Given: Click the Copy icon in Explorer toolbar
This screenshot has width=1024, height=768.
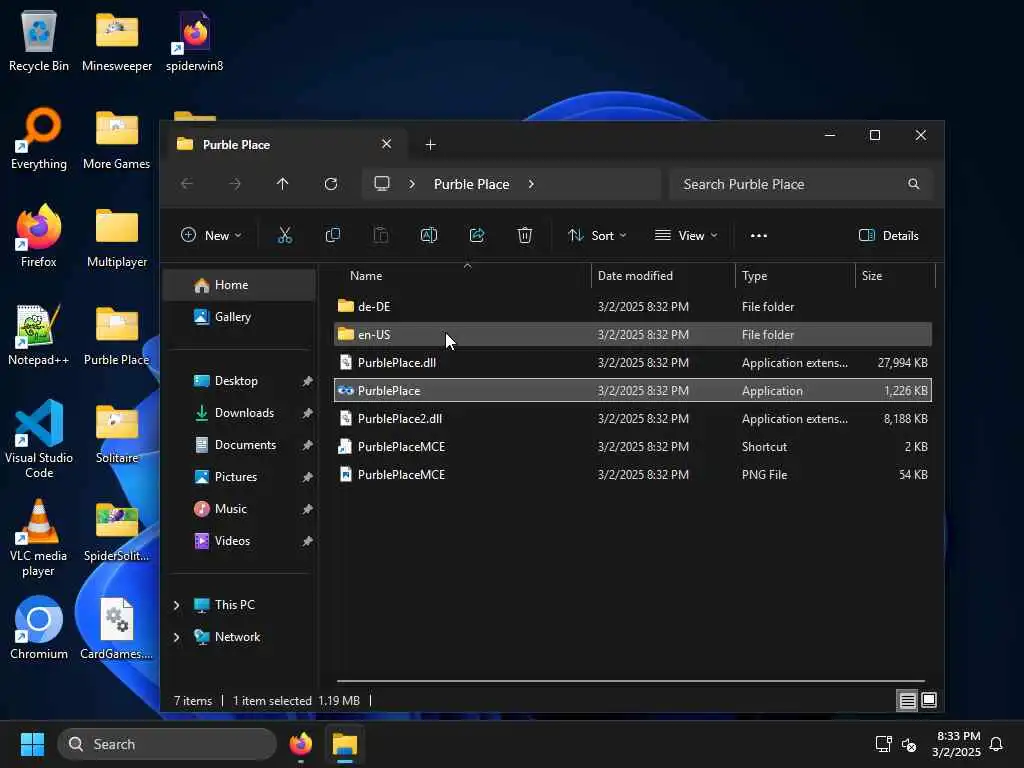Looking at the screenshot, I should [332, 236].
